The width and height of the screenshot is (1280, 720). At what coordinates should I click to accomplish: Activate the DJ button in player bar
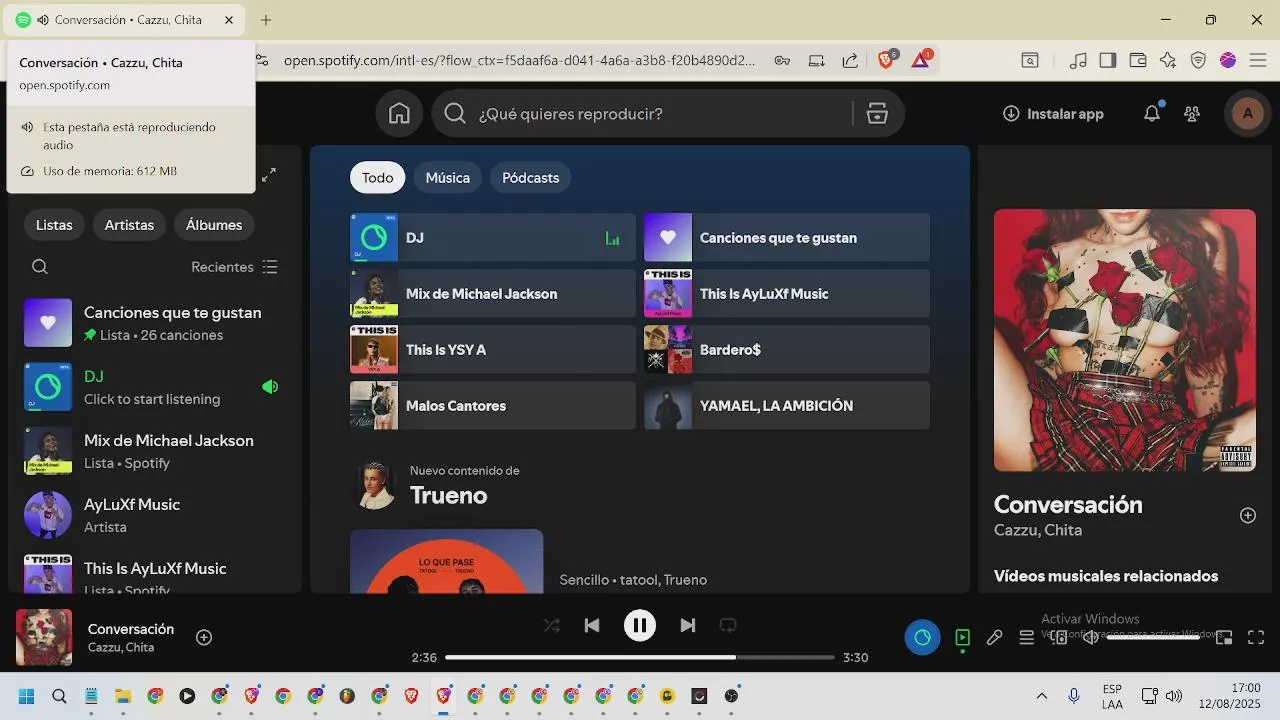pyautogui.click(x=922, y=637)
